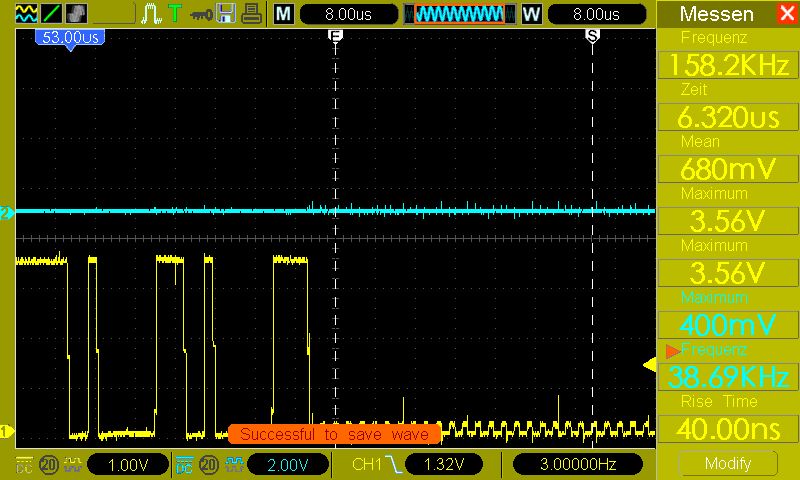The image size is (800, 480).
Task: Click the waveform memory overview bar
Action: point(460,14)
